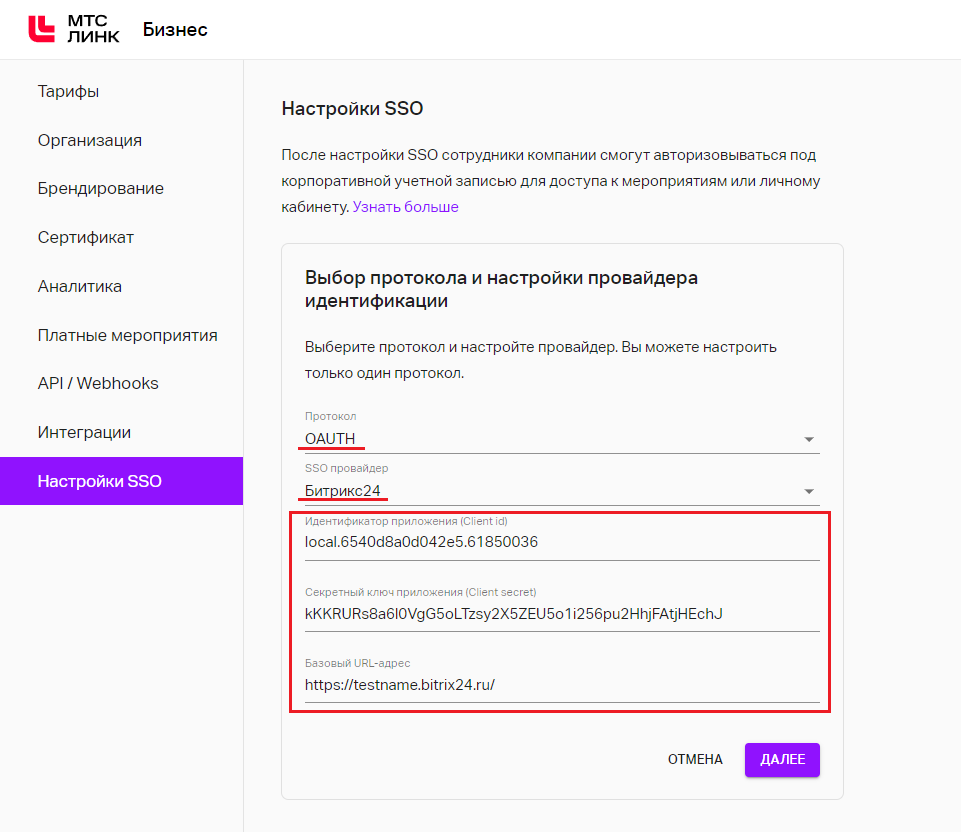This screenshot has height=832, width=961.
Task: Expand the SSO провайдер dropdown arrow
Action: [808, 491]
